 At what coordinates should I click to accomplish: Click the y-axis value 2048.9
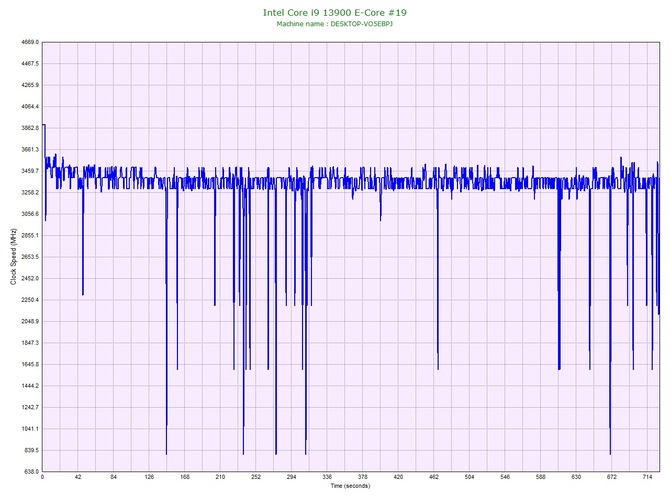click(30, 321)
